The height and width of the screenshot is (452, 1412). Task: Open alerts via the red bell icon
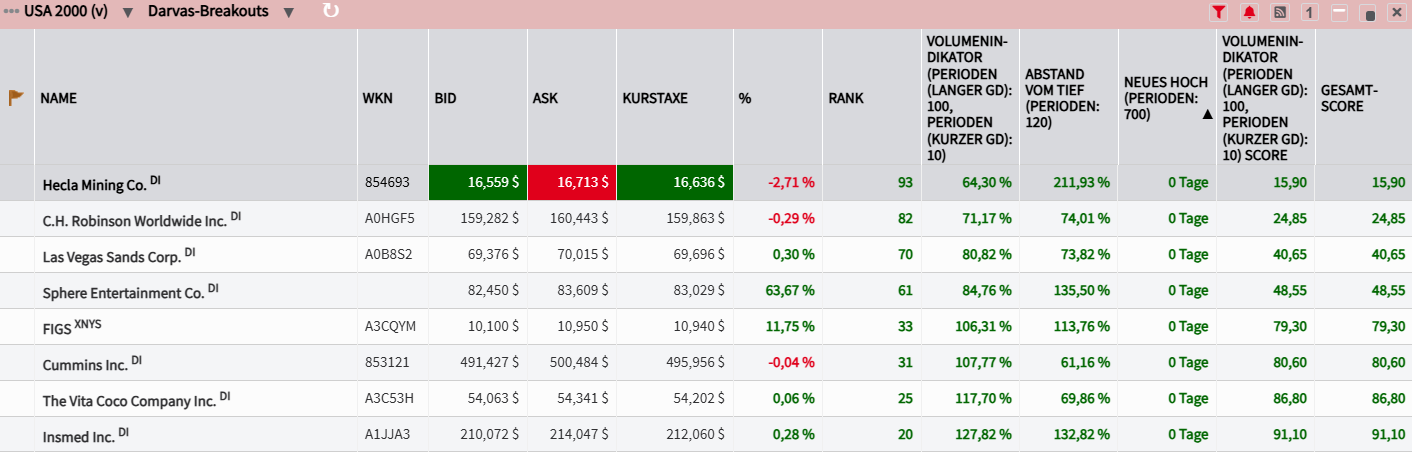coord(1249,13)
